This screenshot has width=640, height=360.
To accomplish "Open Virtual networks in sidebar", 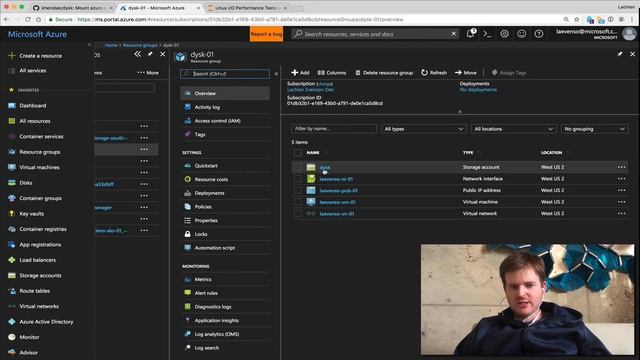I will pos(39,307).
